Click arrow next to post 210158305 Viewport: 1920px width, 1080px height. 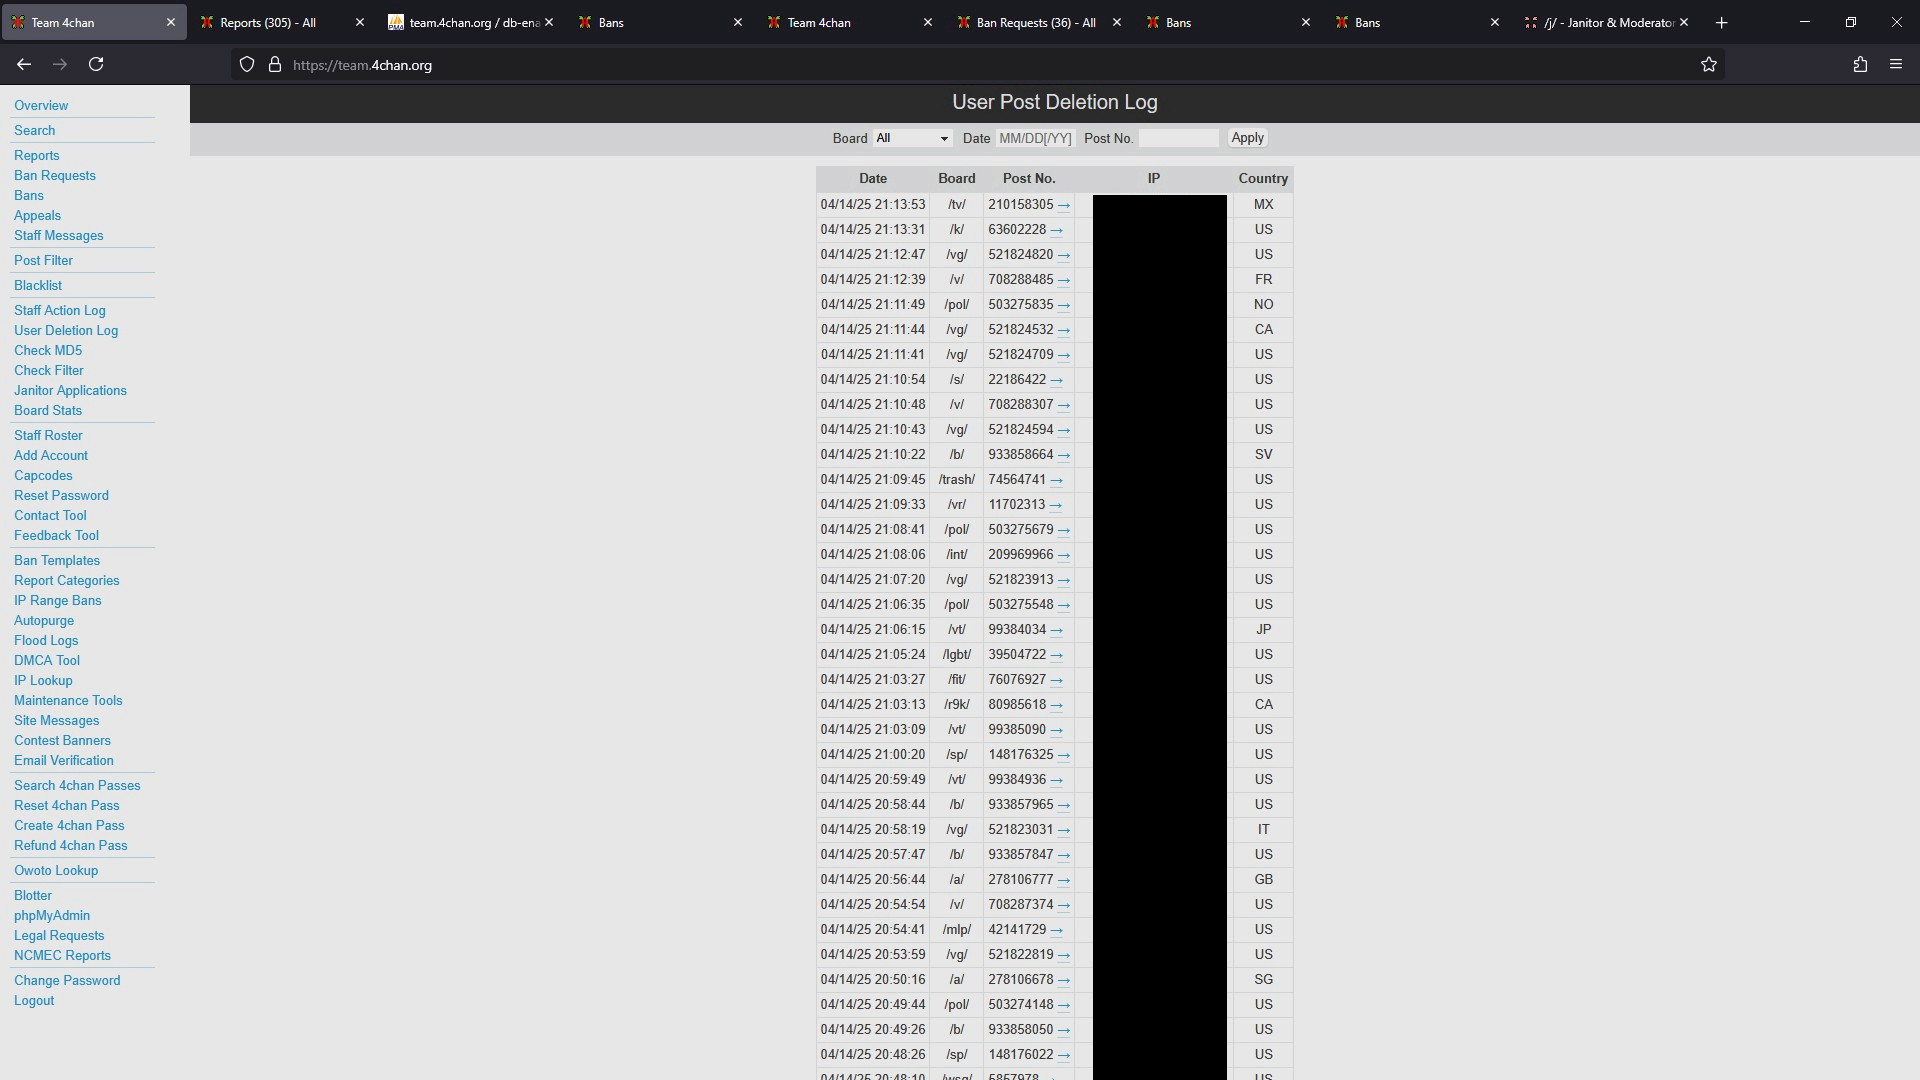pyautogui.click(x=1063, y=205)
